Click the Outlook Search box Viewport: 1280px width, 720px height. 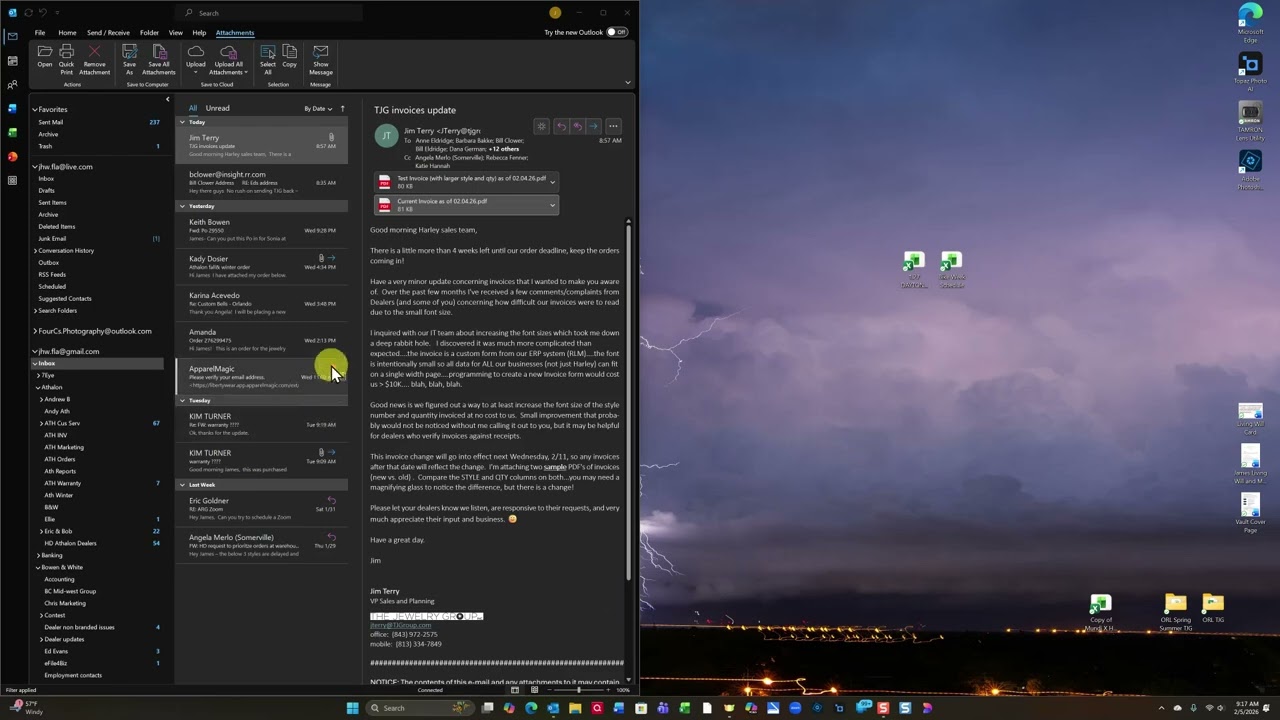point(270,13)
